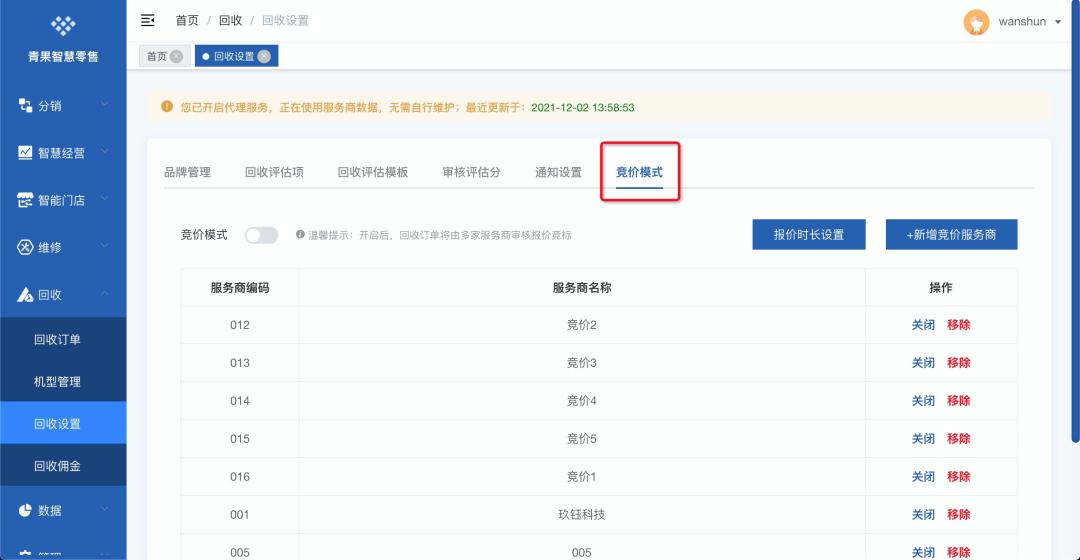Click the info icon beside 温馨提示
This screenshot has height=560, width=1080.
pos(300,234)
